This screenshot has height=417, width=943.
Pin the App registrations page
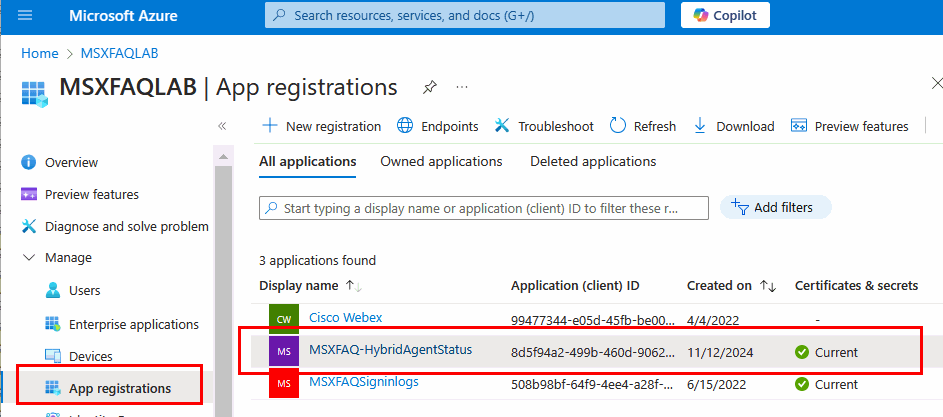point(429,87)
